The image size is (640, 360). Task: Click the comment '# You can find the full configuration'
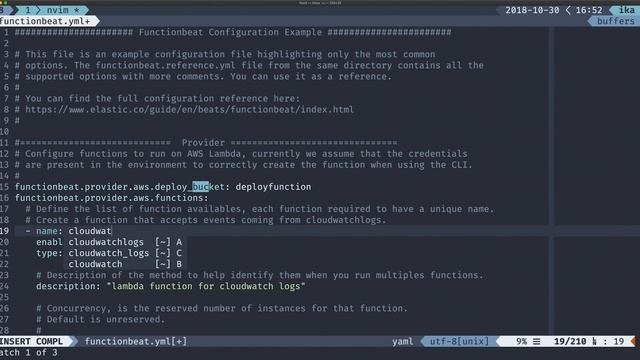(x=157, y=98)
